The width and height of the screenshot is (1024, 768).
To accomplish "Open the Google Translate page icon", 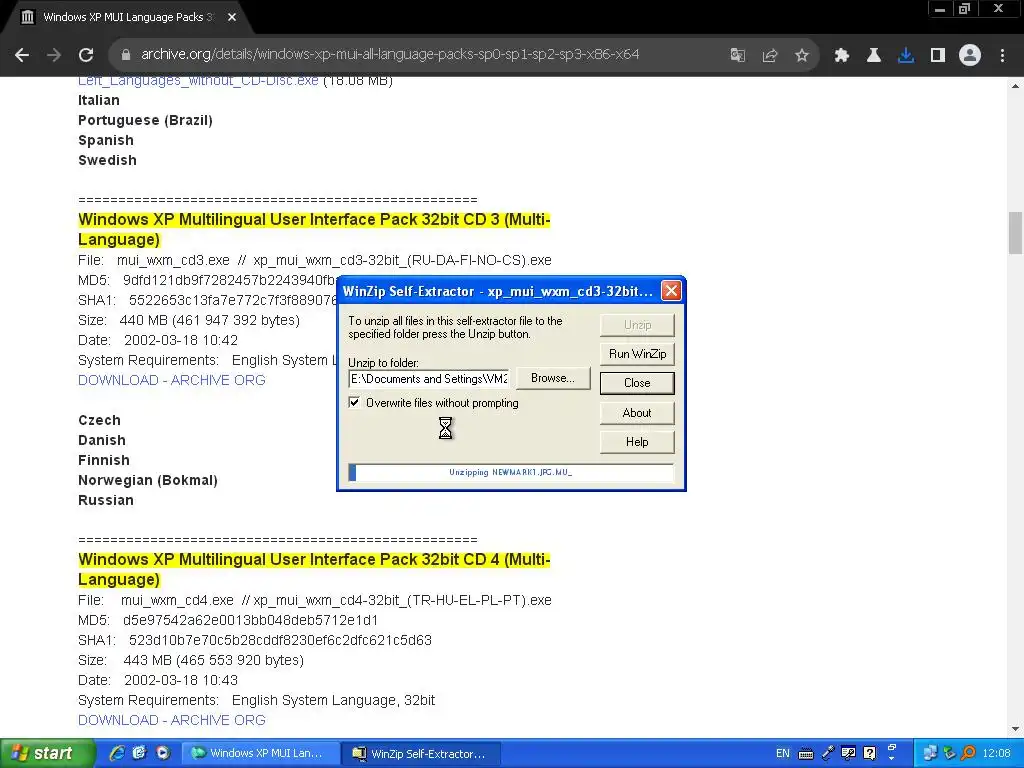I will tap(737, 55).
